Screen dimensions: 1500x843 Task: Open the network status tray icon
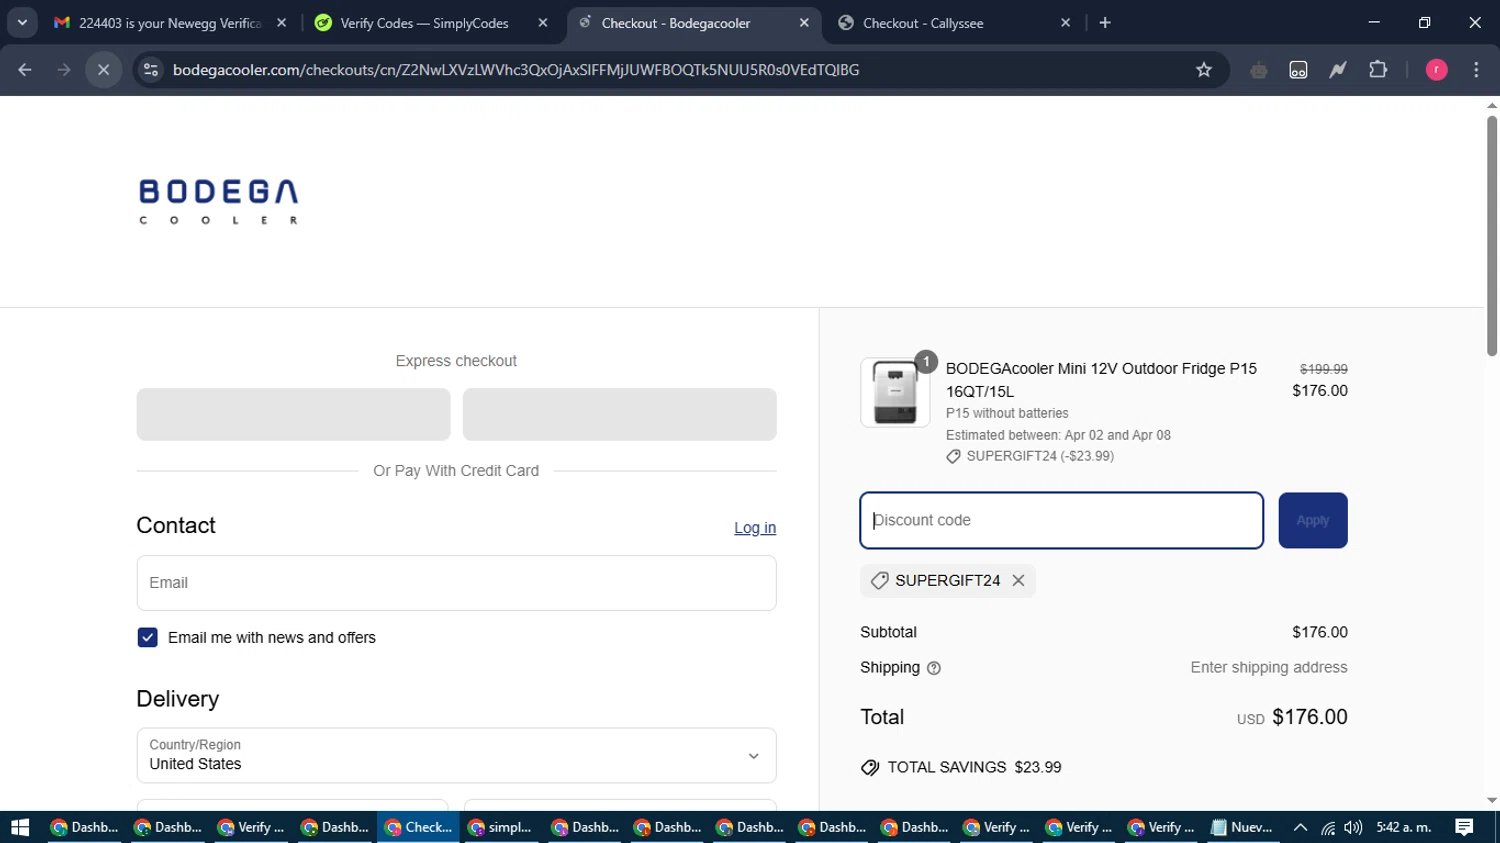tap(1328, 827)
